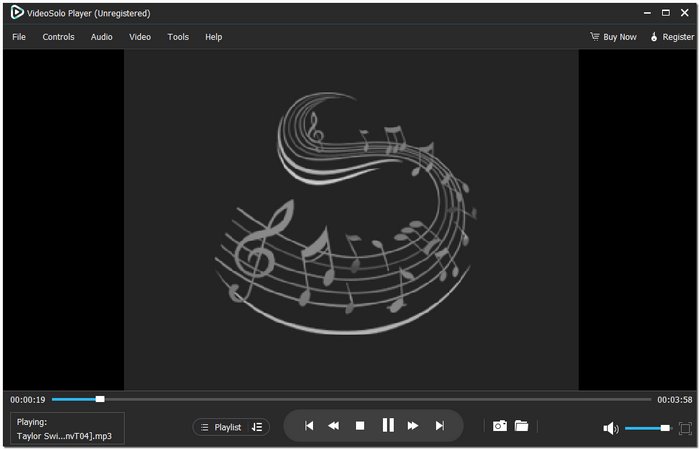Fast forward with the double-right arrows
The image size is (700, 450).
(x=413, y=426)
